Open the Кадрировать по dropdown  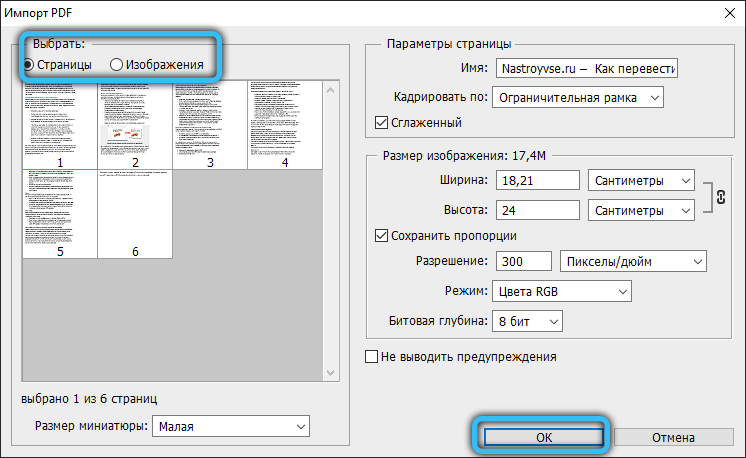(578, 97)
